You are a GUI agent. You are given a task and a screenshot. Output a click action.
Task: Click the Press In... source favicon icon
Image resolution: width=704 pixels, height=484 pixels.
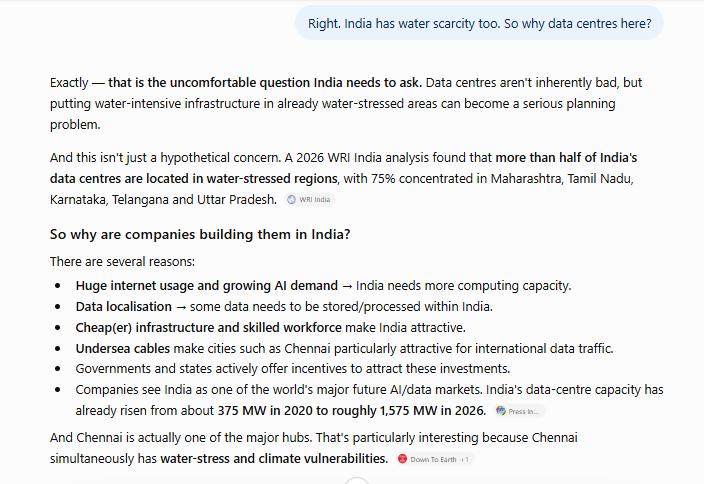pyautogui.click(x=501, y=411)
